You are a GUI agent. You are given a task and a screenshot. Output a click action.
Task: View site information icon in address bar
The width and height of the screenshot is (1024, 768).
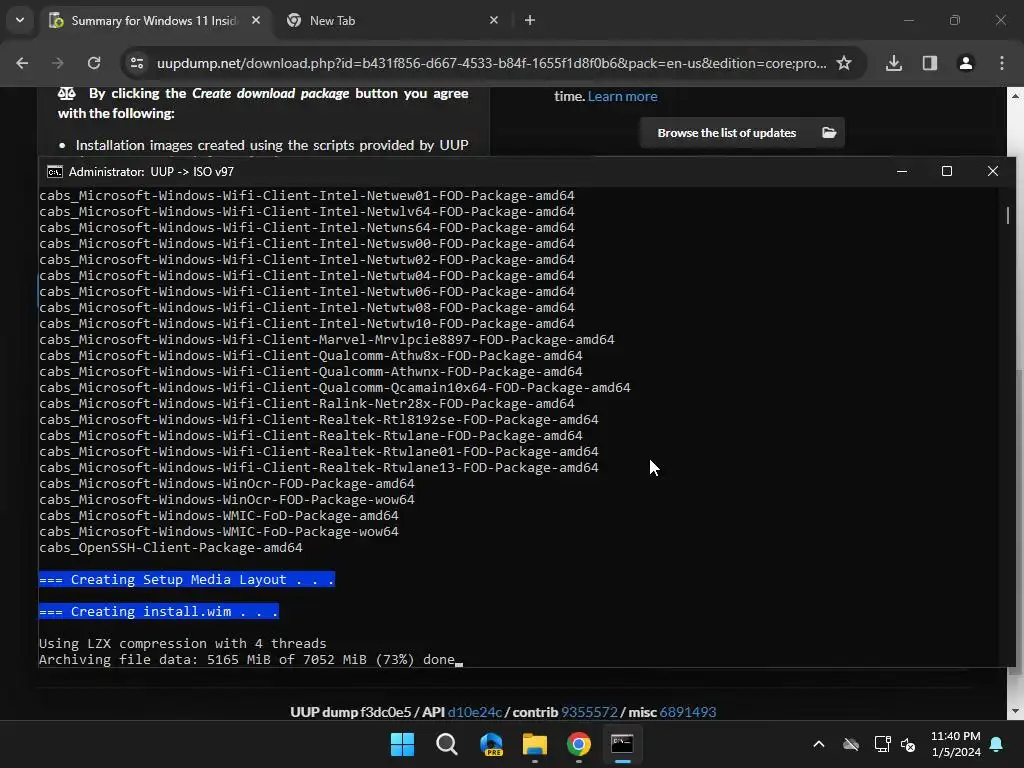click(137, 63)
